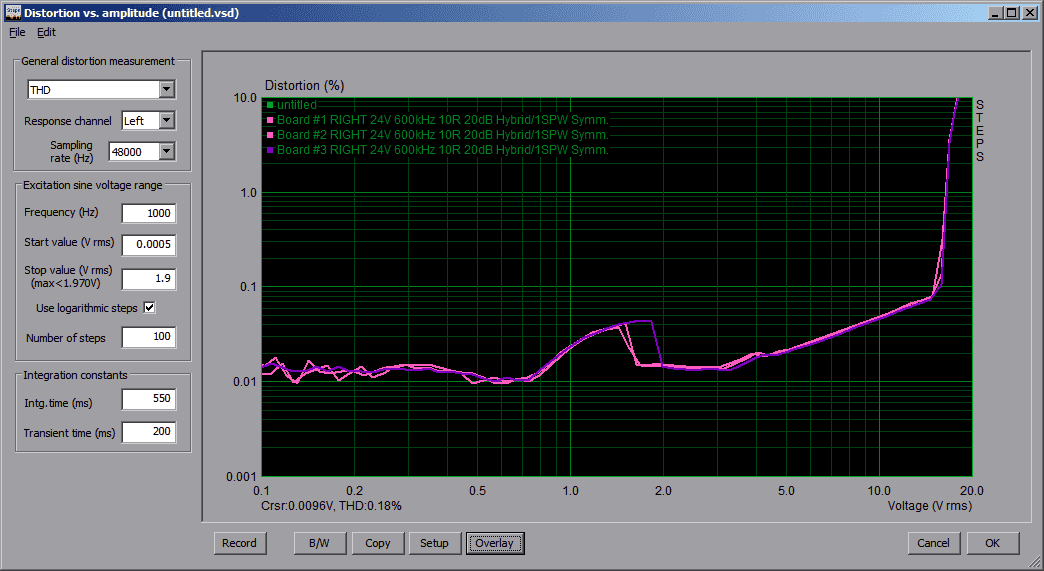Click the Overlay button
The height and width of the screenshot is (571, 1044).
pos(494,543)
